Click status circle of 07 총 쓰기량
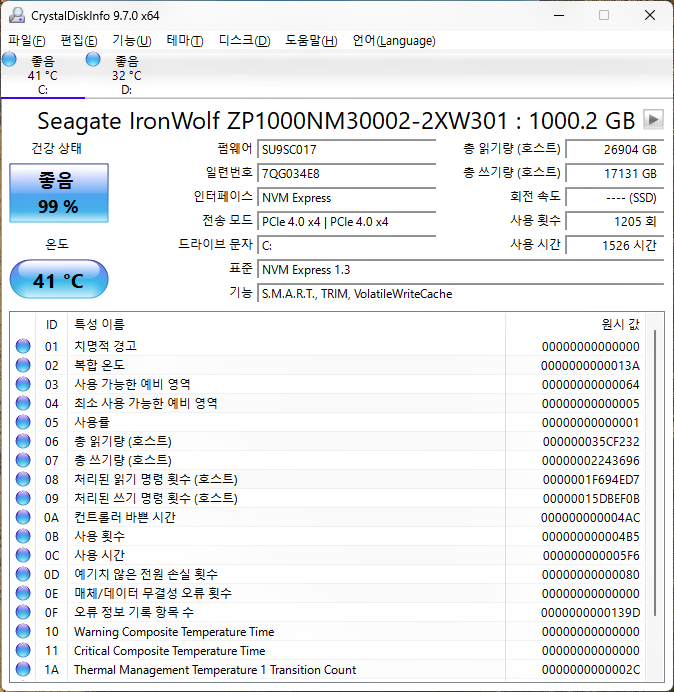The width and height of the screenshot is (674, 692). 23,460
